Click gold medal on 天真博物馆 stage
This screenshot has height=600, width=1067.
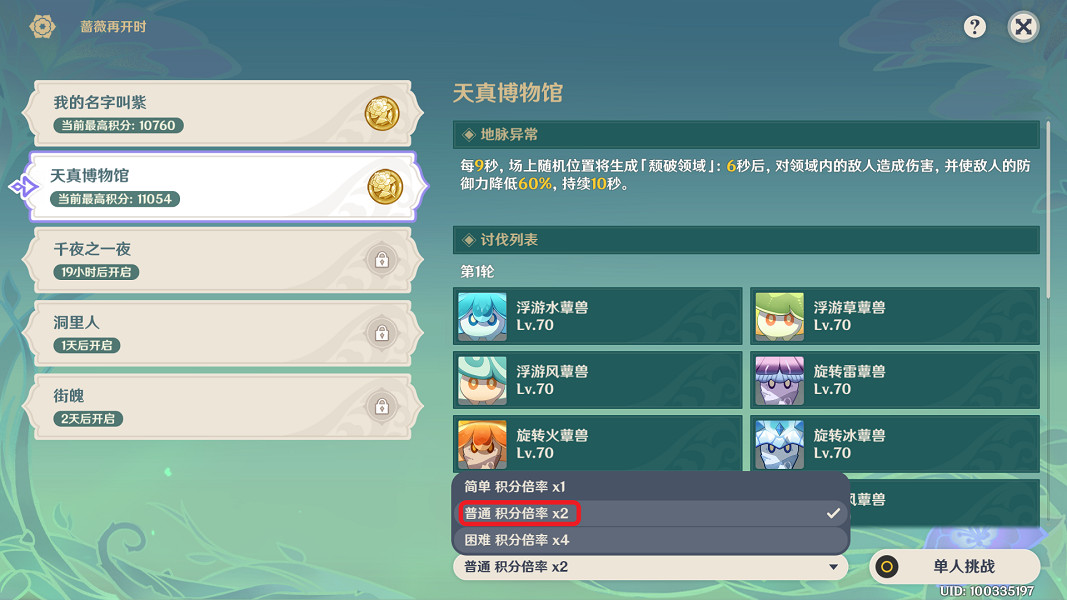tap(385, 186)
